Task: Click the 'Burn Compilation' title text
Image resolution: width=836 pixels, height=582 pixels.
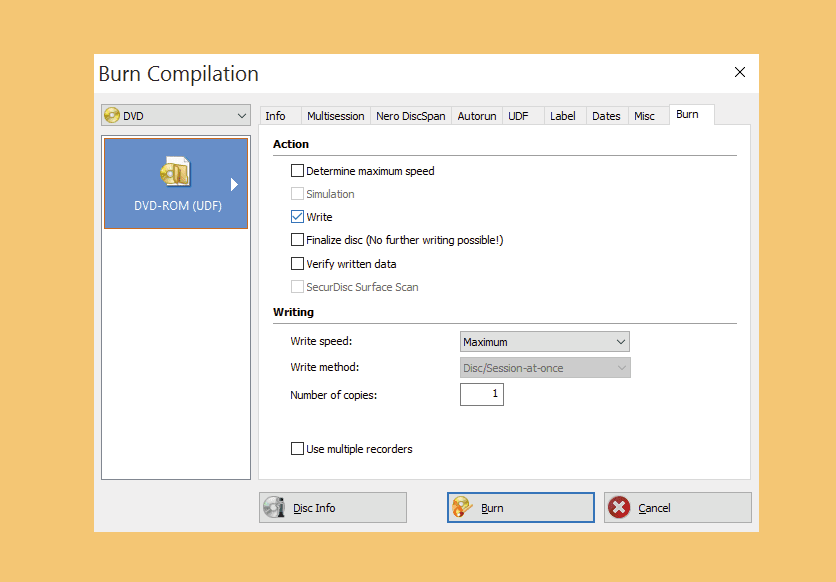Action: [179, 74]
